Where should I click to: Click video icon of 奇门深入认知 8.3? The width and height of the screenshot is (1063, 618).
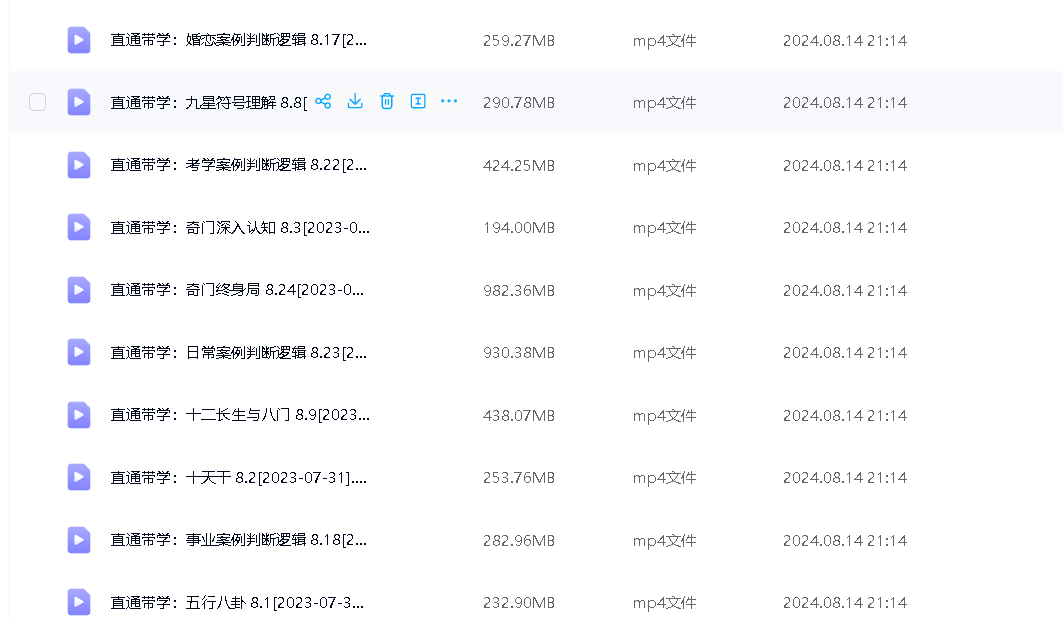(x=79, y=227)
